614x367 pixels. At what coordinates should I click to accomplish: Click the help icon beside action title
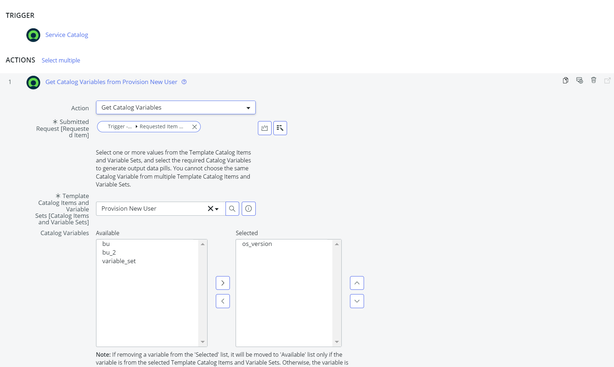[x=184, y=82]
